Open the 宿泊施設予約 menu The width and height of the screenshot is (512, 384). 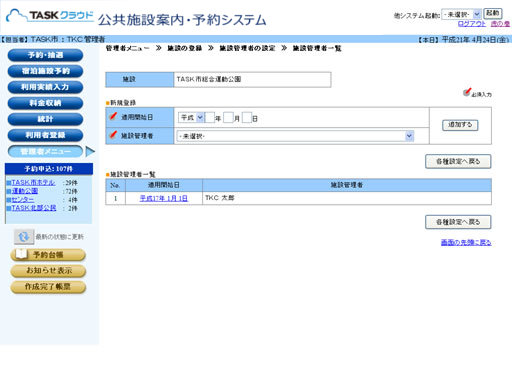pyautogui.click(x=45, y=71)
